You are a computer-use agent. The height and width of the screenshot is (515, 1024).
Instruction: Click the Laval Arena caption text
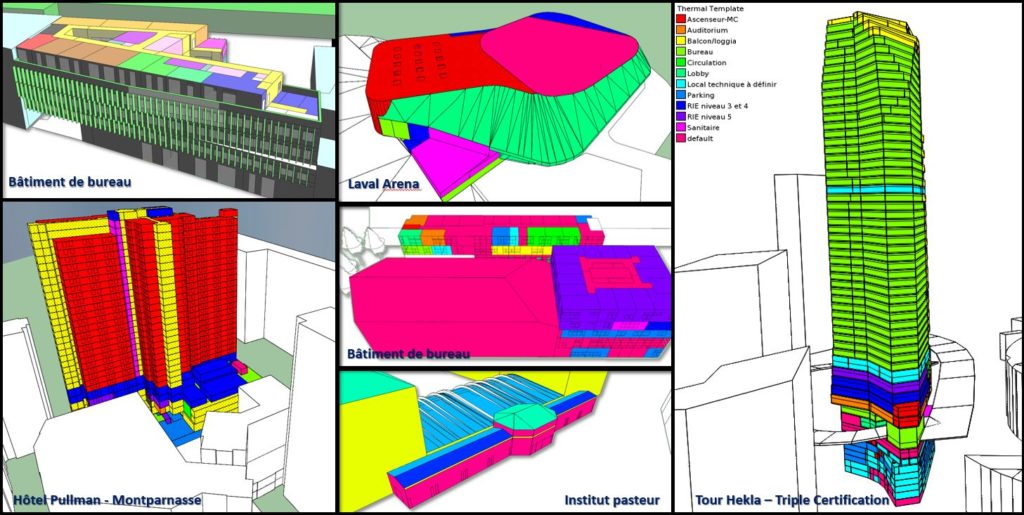[x=386, y=184]
